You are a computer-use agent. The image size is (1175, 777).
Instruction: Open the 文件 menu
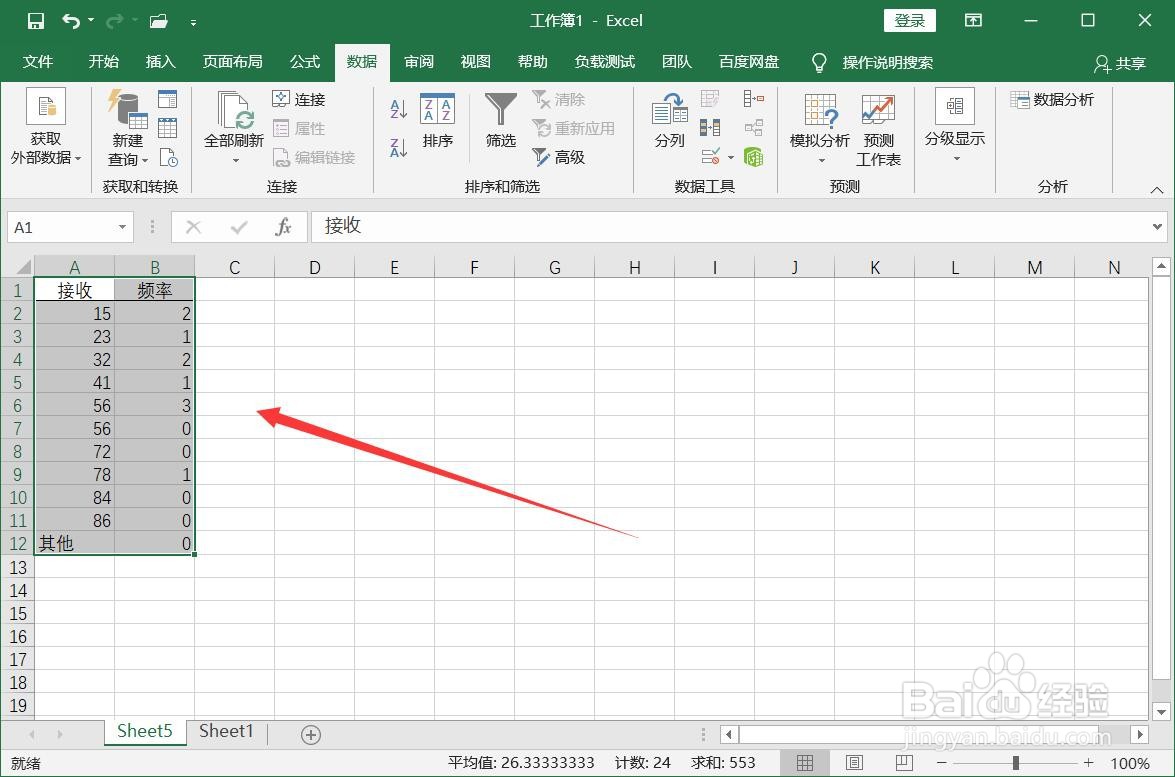(38, 61)
